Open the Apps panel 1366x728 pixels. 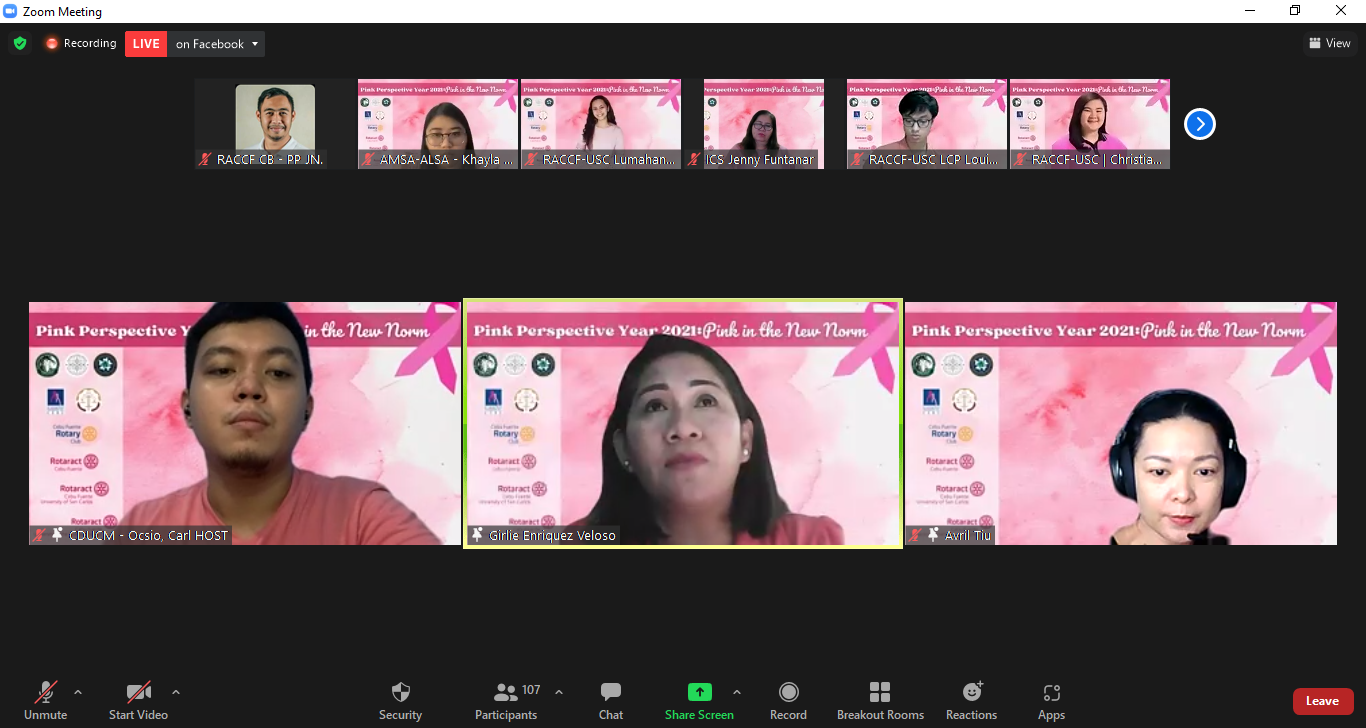(x=1051, y=700)
